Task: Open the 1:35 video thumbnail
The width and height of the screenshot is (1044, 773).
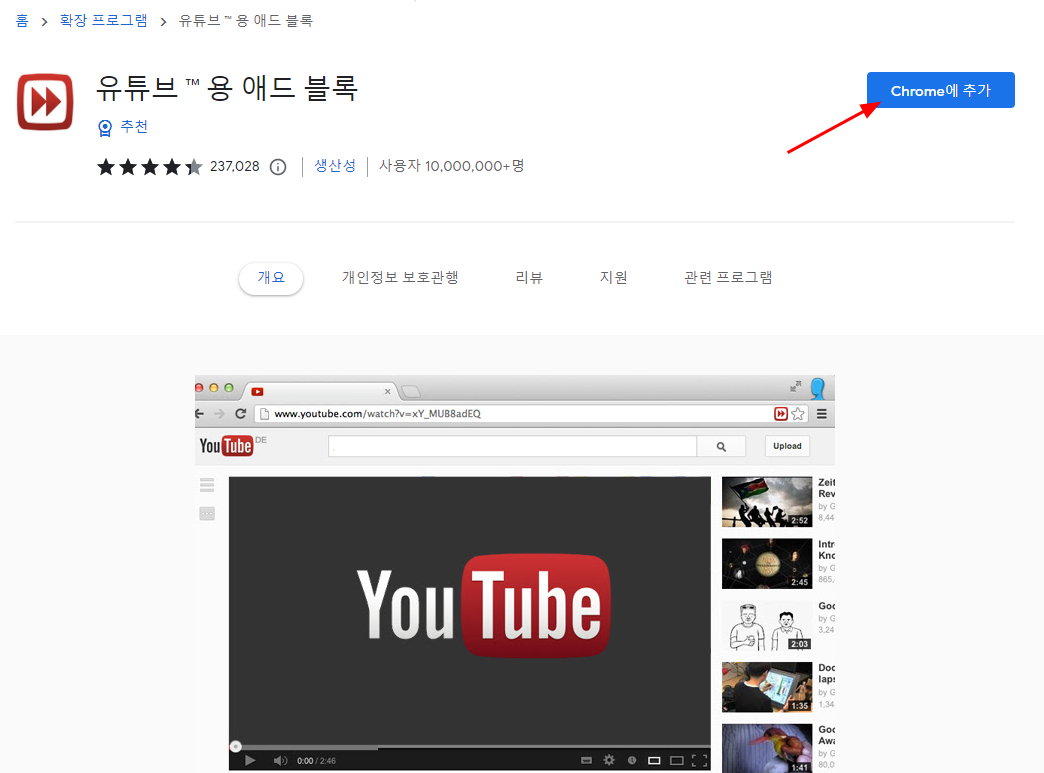Action: pyautogui.click(x=767, y=687)
